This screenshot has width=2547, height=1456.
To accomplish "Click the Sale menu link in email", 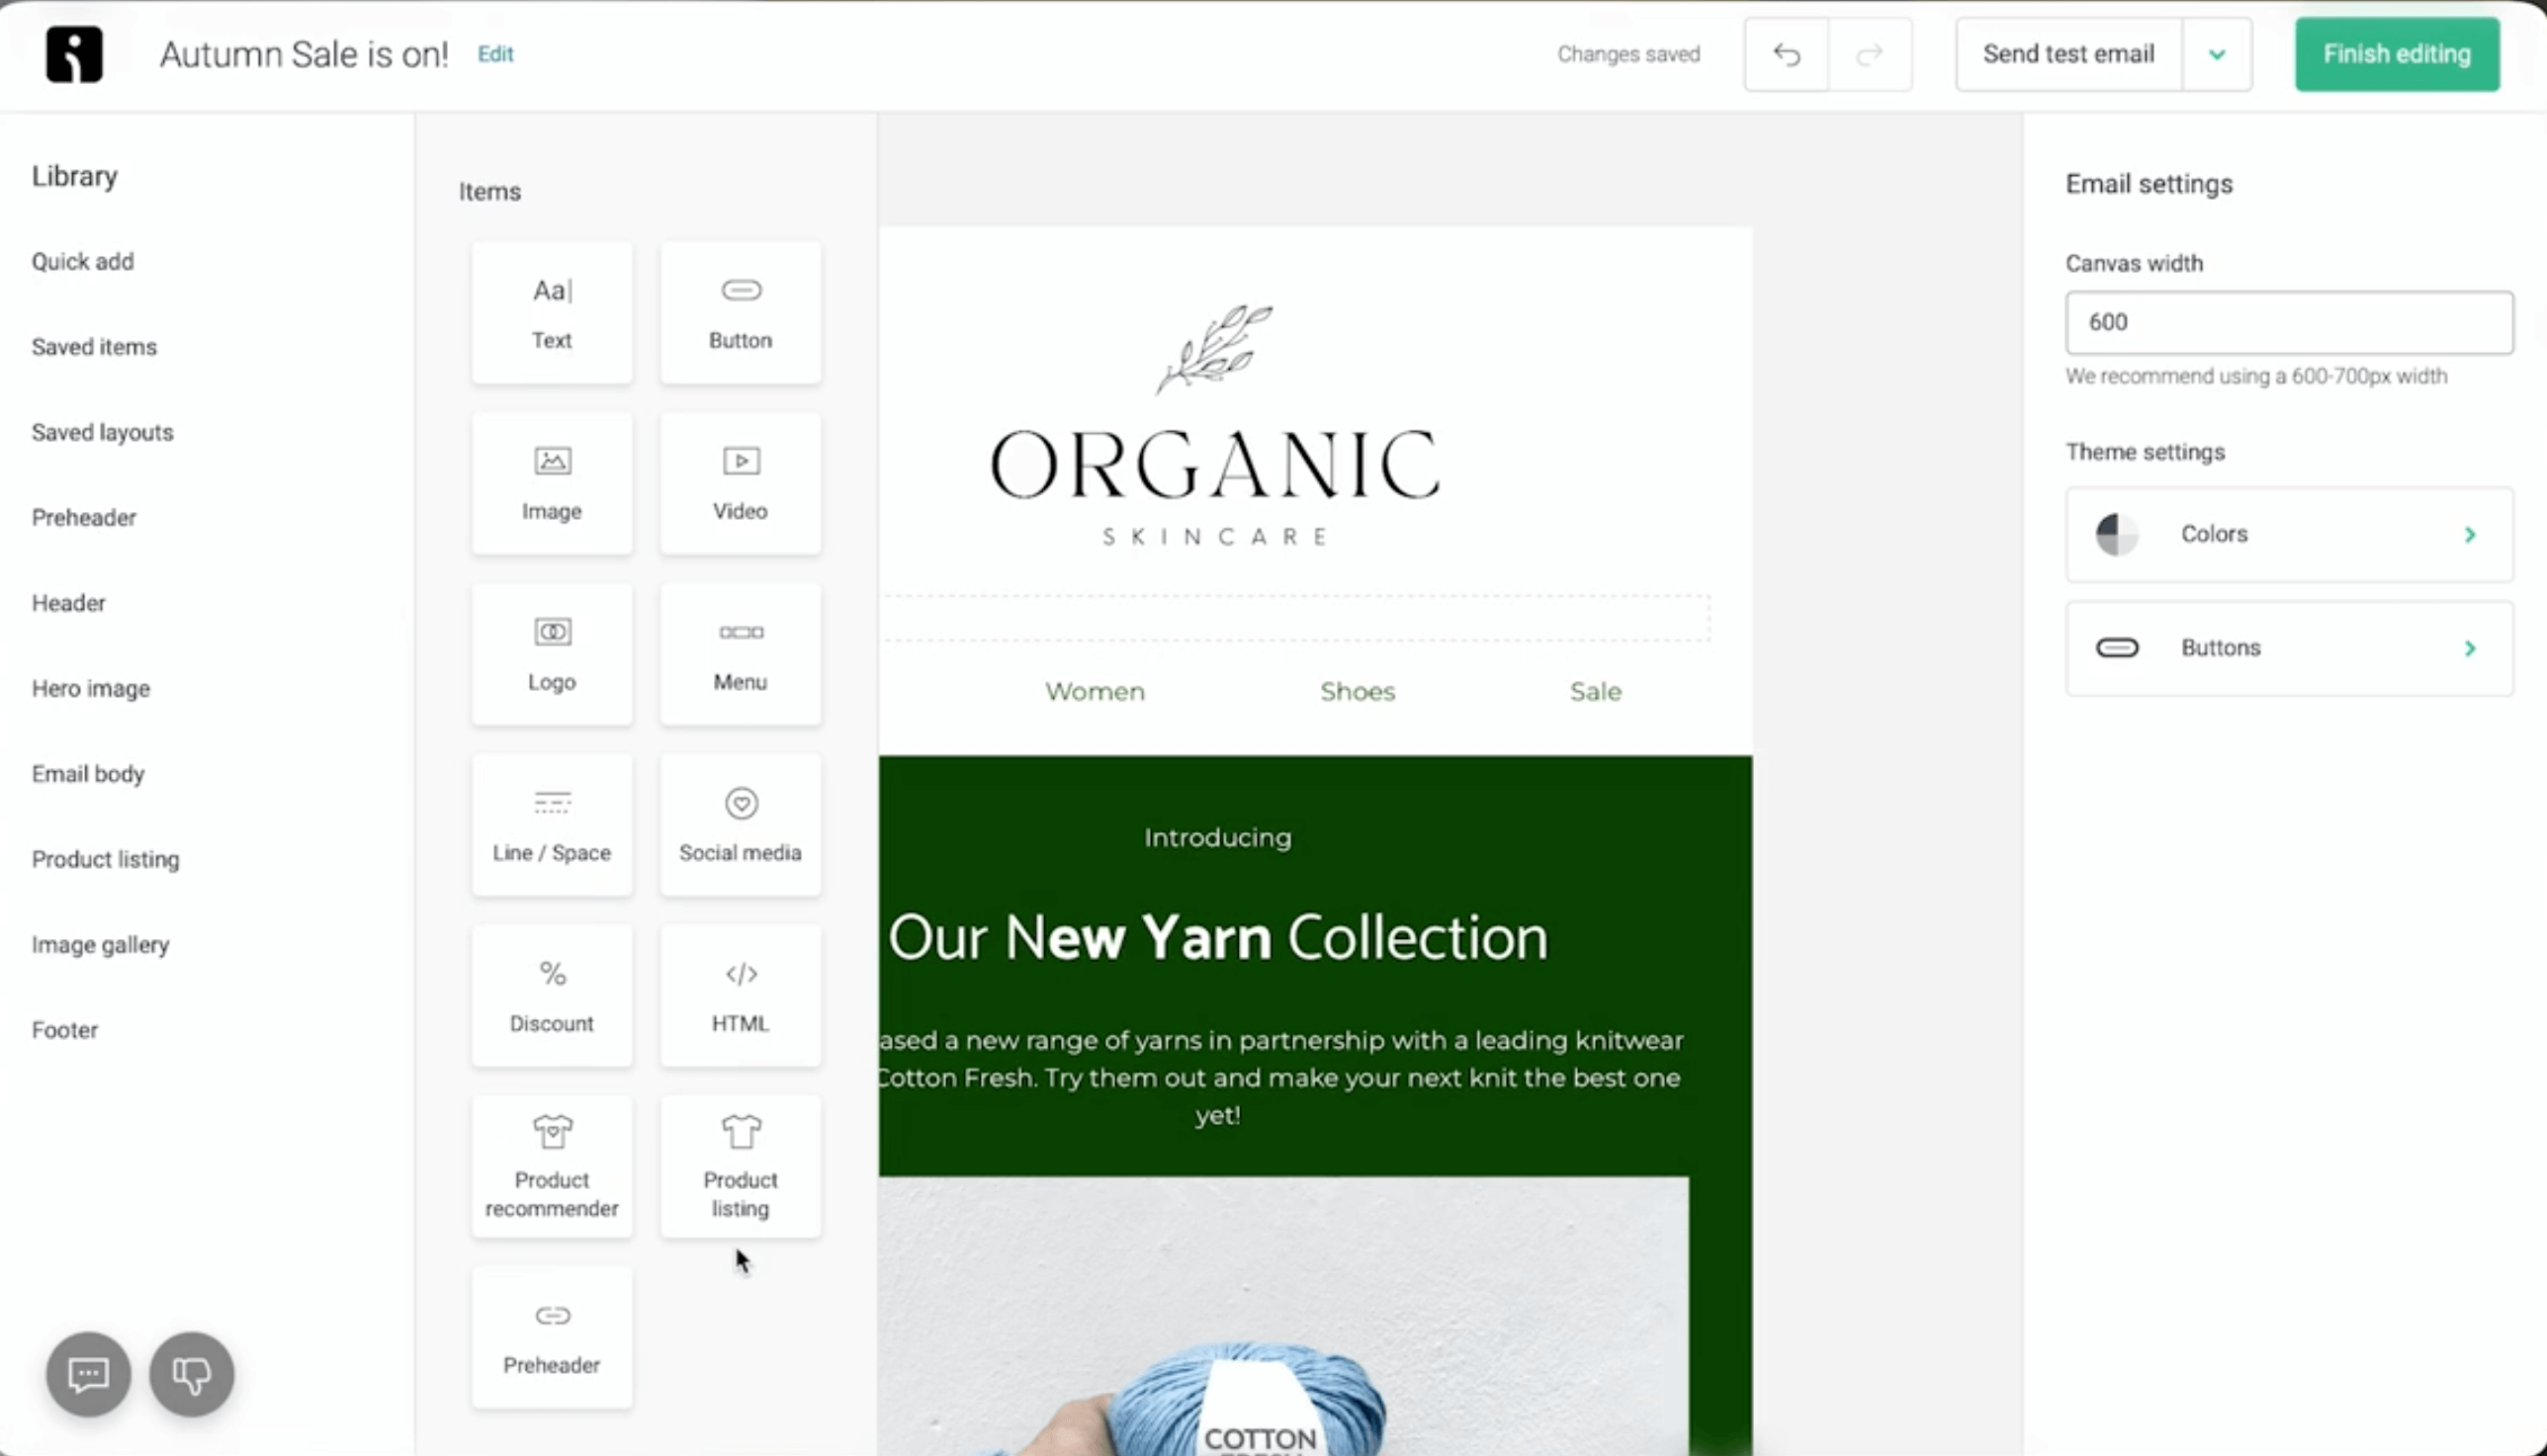I will click(x=1595, y=691).
